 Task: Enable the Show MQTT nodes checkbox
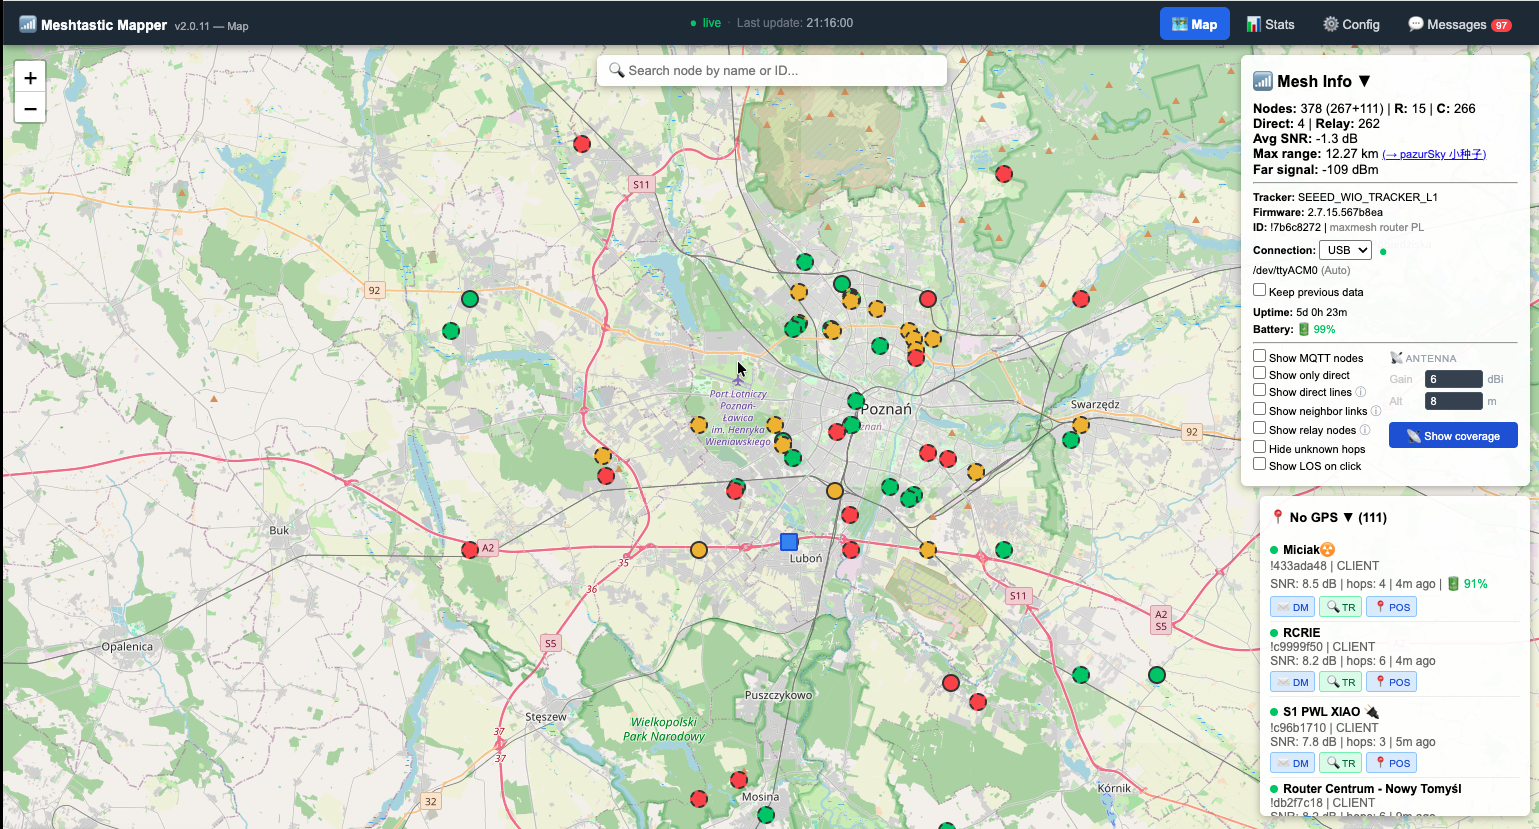[1260, 356]
